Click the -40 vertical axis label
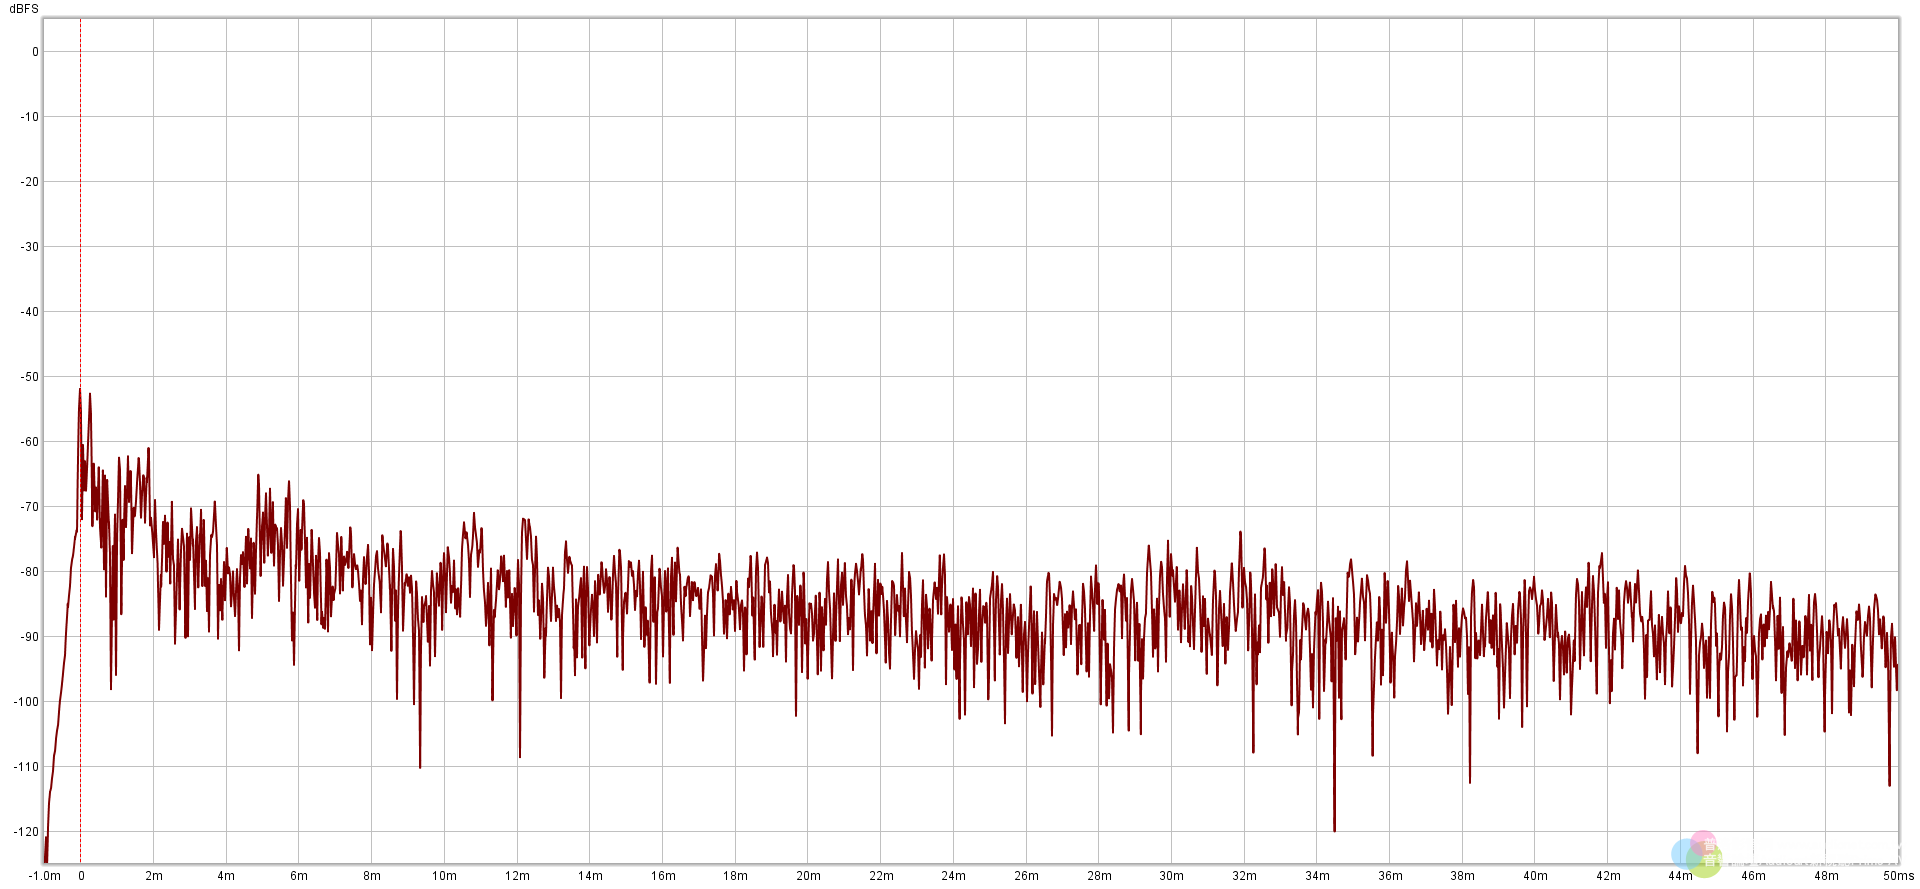This screenshot has width=1920, height=889. click(x=30, y=312)
